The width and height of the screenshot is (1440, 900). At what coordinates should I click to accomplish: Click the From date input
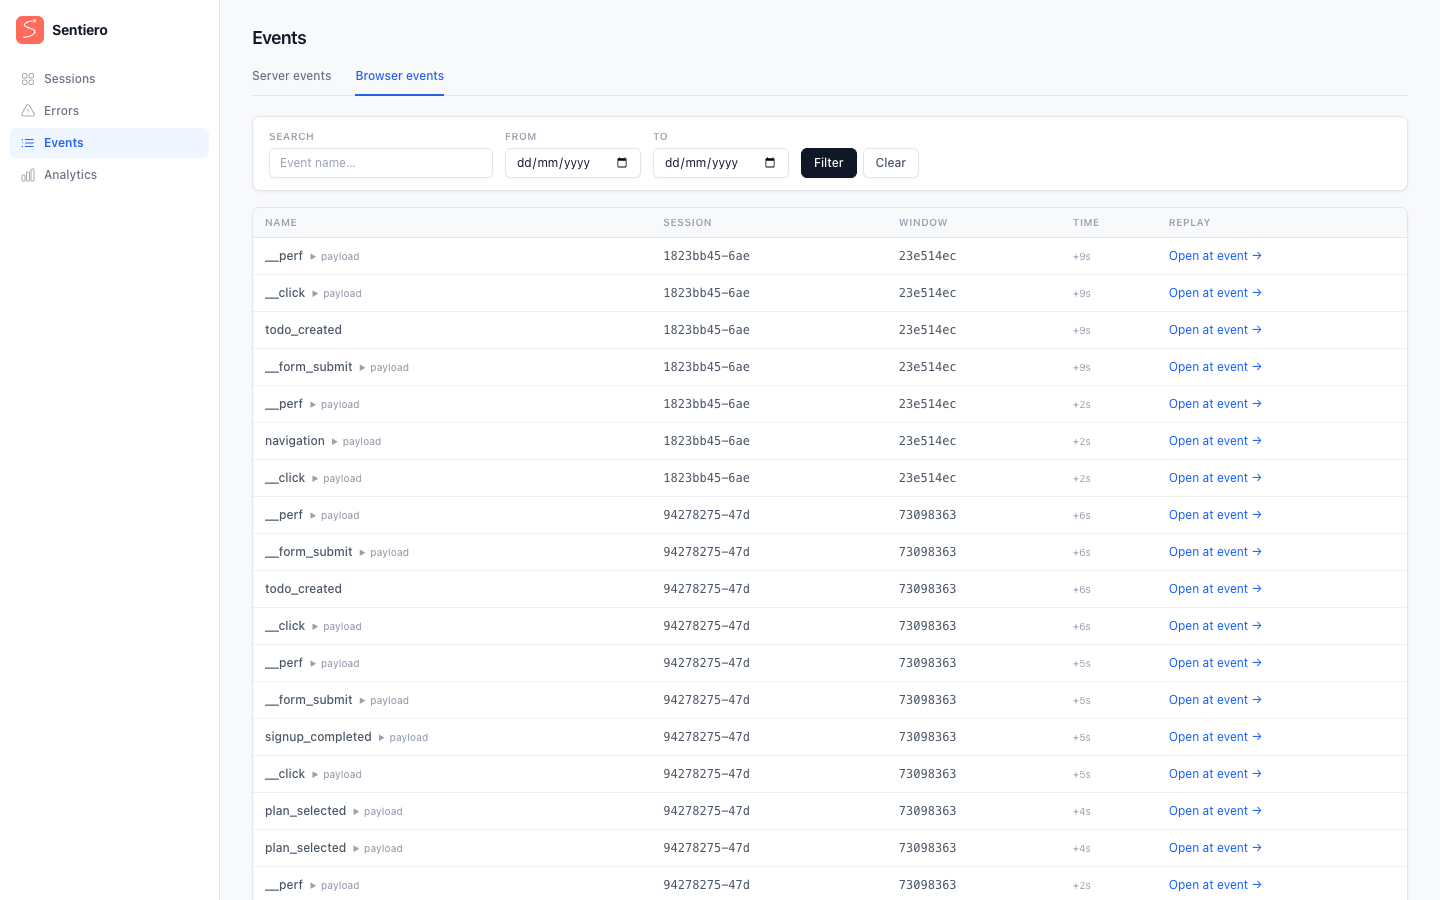coord(572,163)
